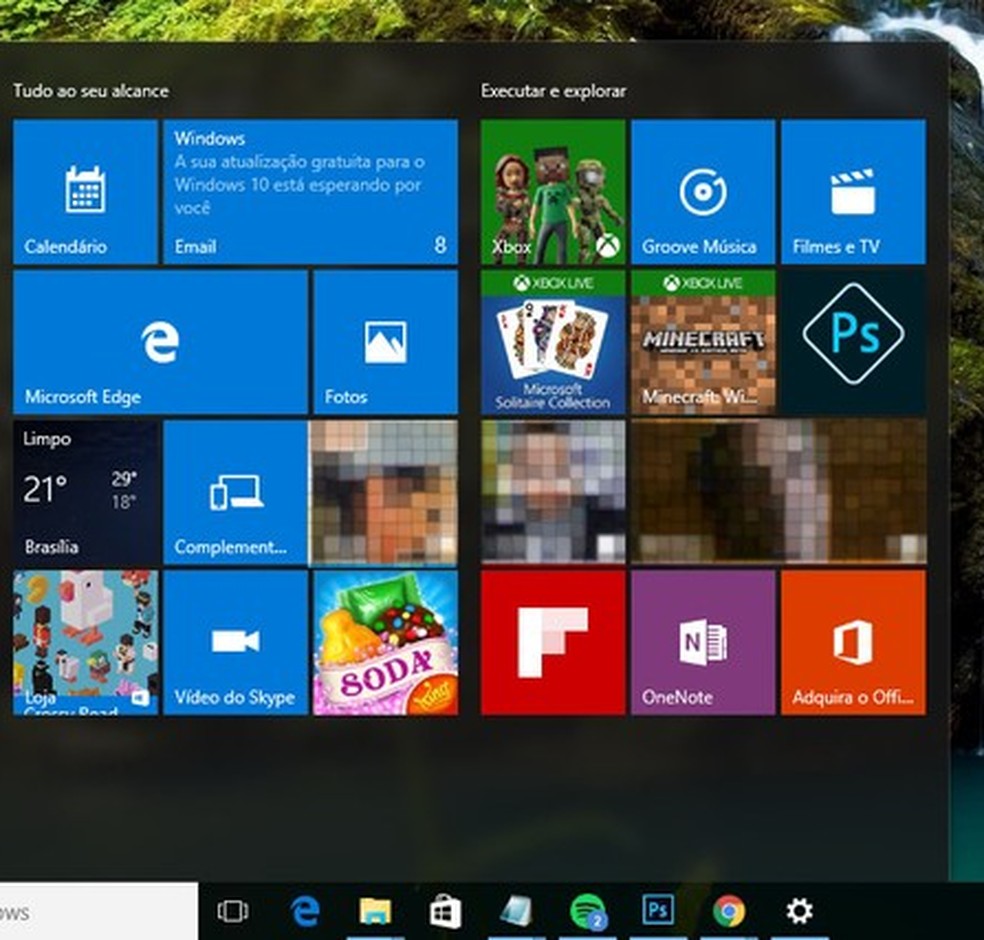Open the Vídeo do Skype tile
The image size is (984, 940).
pos(235,642)
